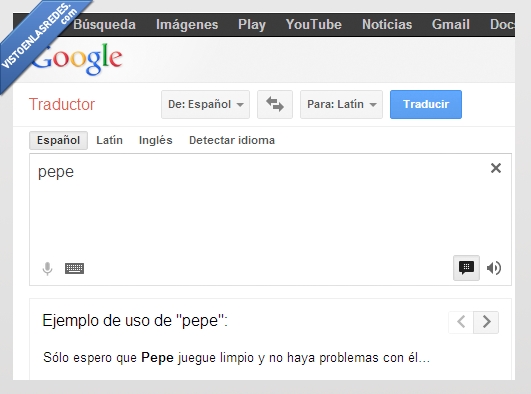This screenshot has width=531, height=394.
Task: Open Play in the top navigation bar
Action: [252, 25]
